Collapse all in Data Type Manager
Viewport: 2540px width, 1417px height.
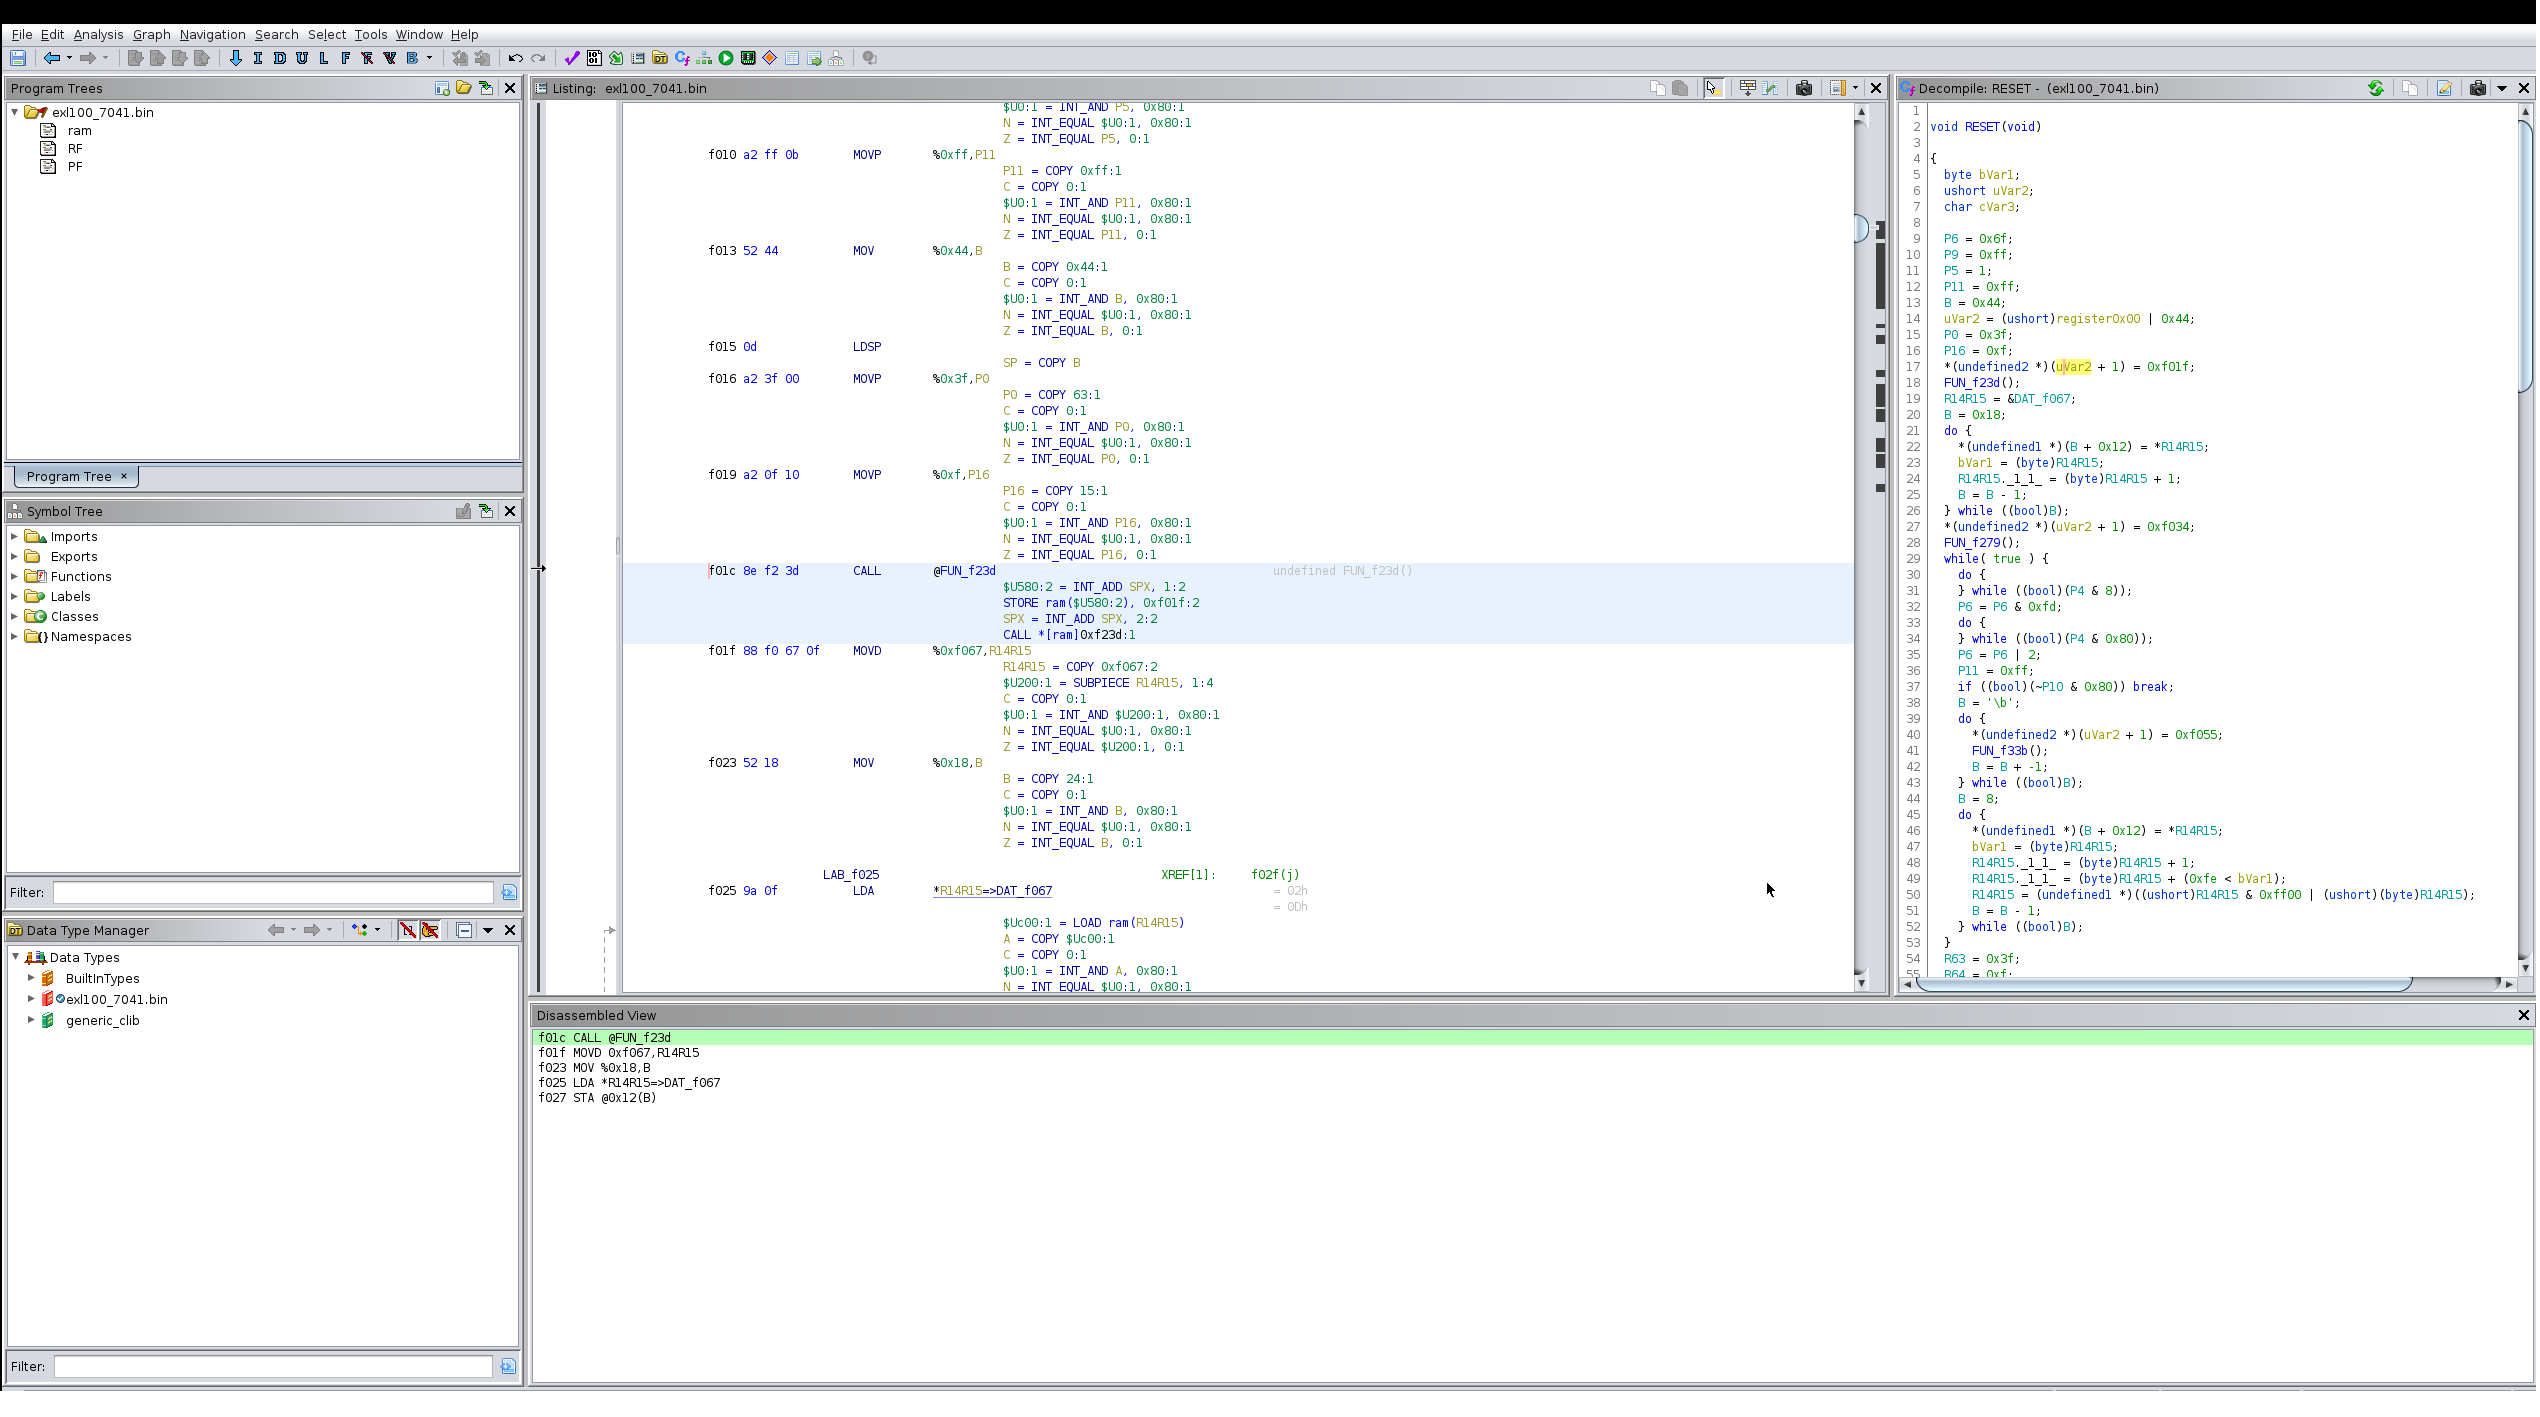[x=464, y=930]
